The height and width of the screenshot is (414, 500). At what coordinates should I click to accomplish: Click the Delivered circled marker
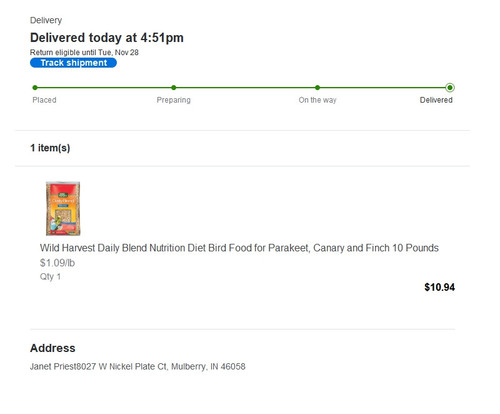click(450, 88)
